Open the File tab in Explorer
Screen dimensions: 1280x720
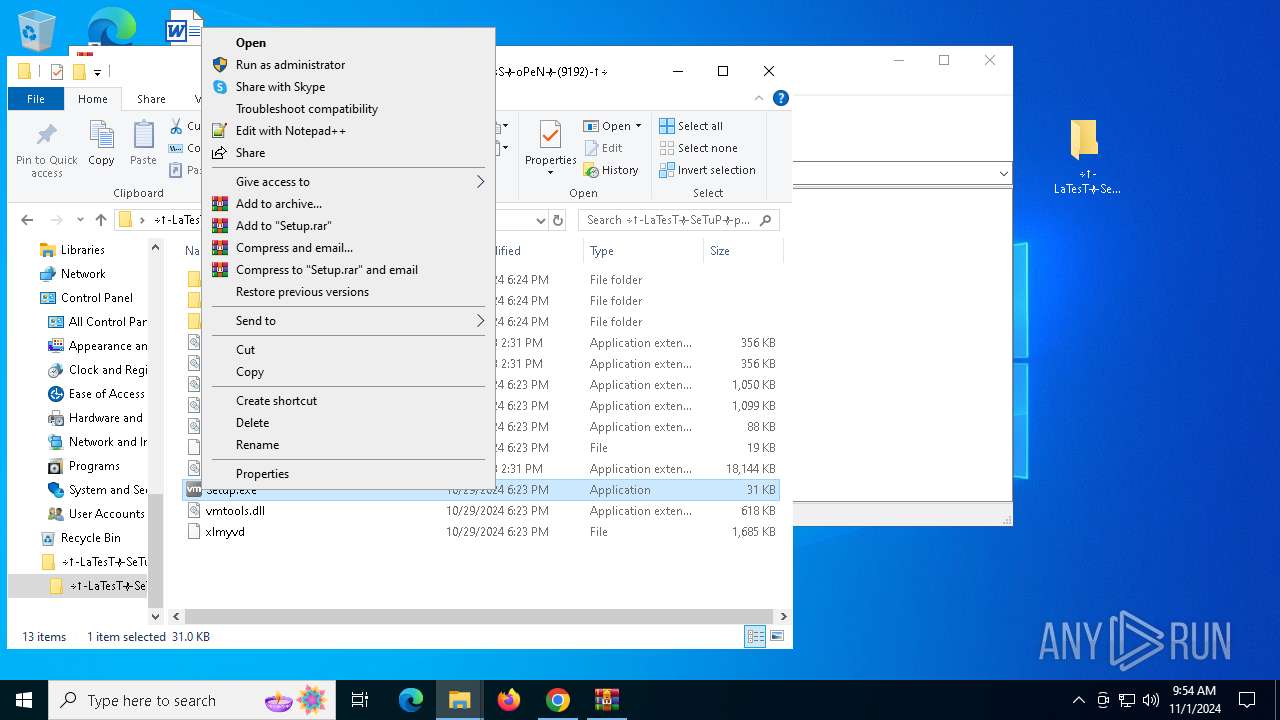coord(36,99)
